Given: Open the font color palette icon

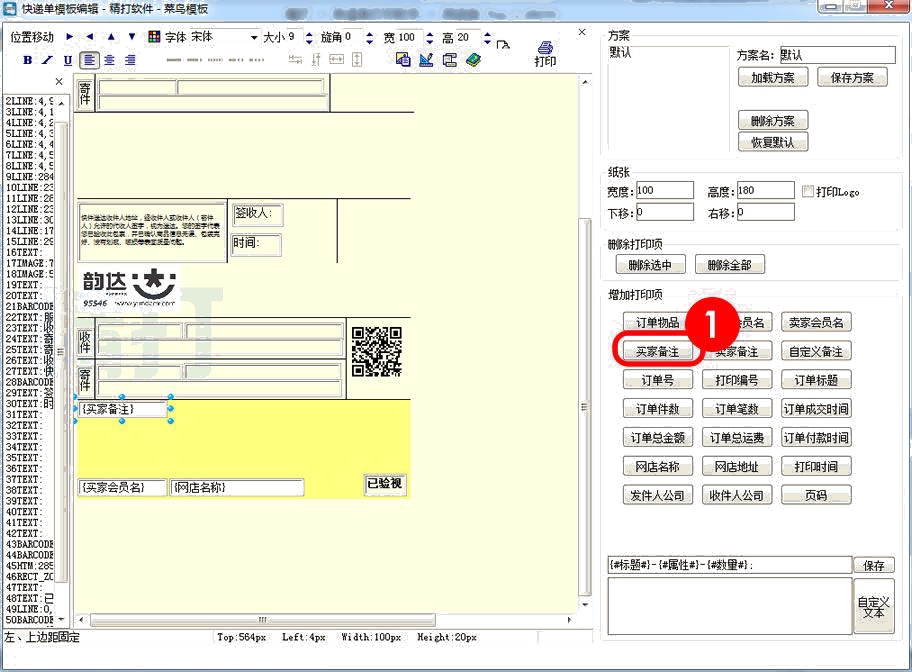Looking at the screenshot, I should (154, 37).
